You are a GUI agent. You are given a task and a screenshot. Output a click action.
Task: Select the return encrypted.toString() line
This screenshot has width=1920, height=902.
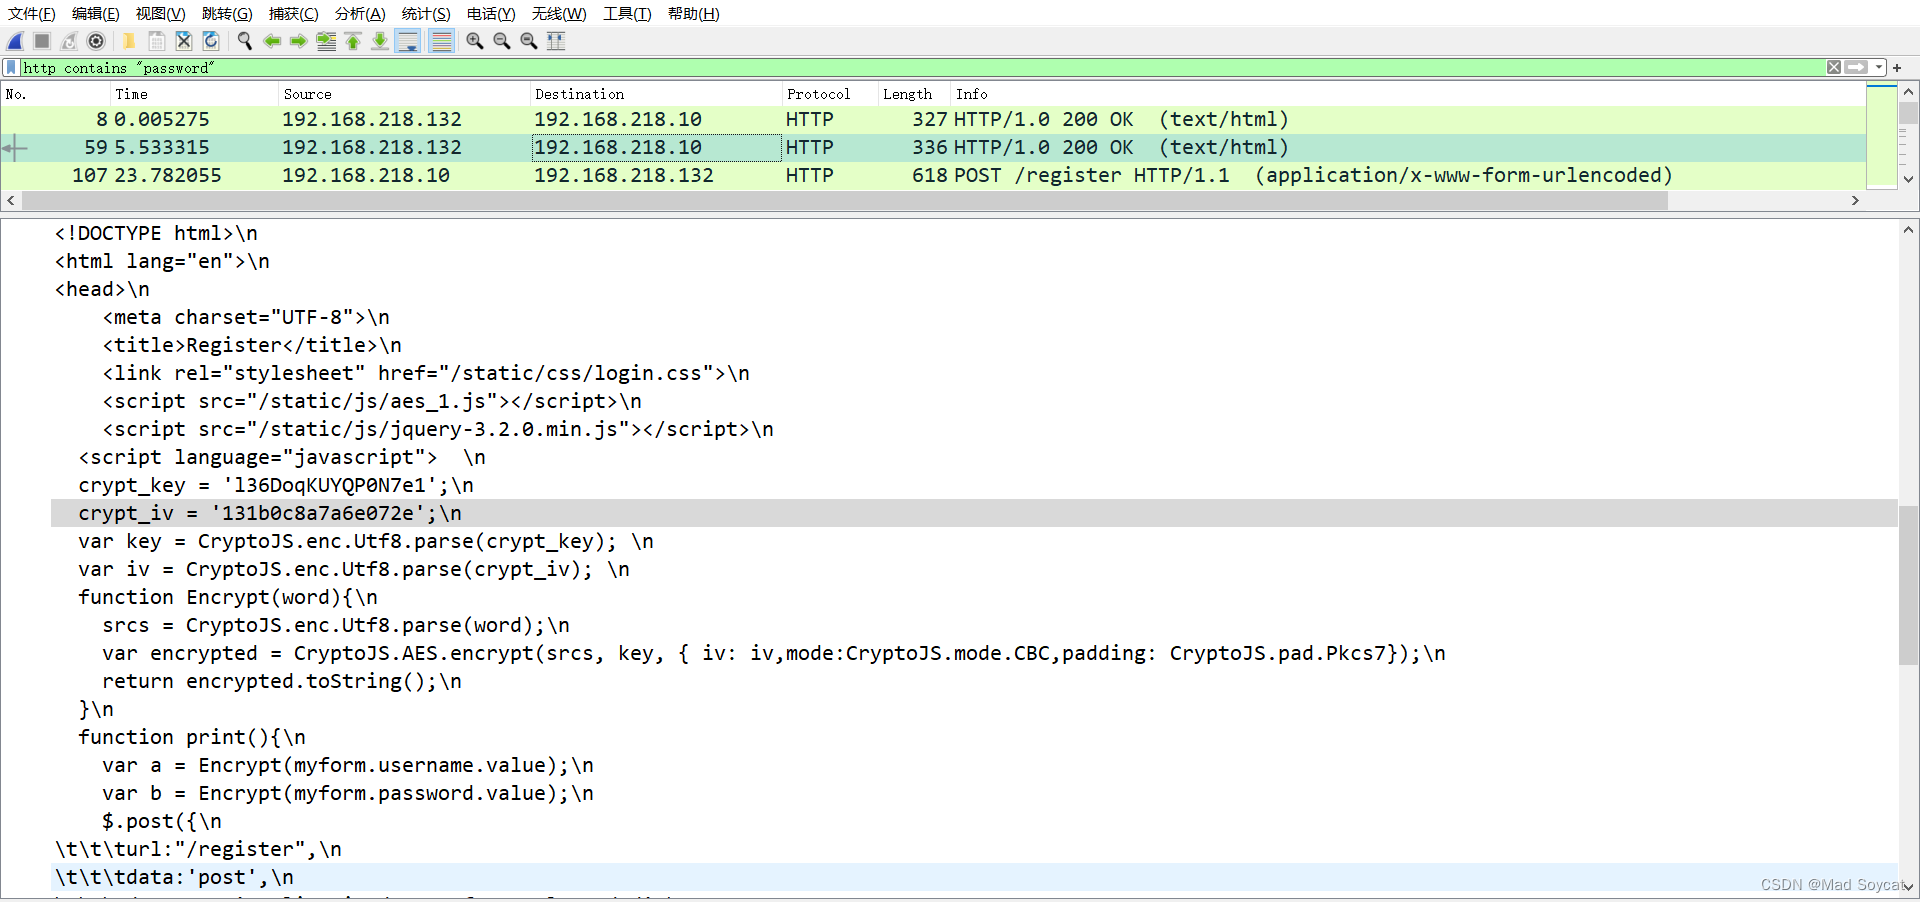click(x=975, y=681)
